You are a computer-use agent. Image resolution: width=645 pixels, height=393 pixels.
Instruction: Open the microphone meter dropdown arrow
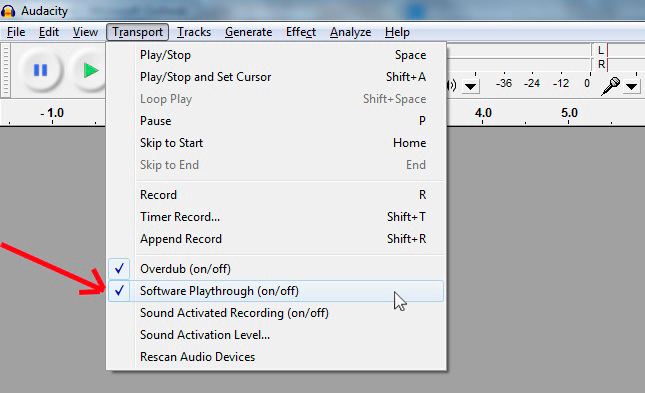click(631, 86)
